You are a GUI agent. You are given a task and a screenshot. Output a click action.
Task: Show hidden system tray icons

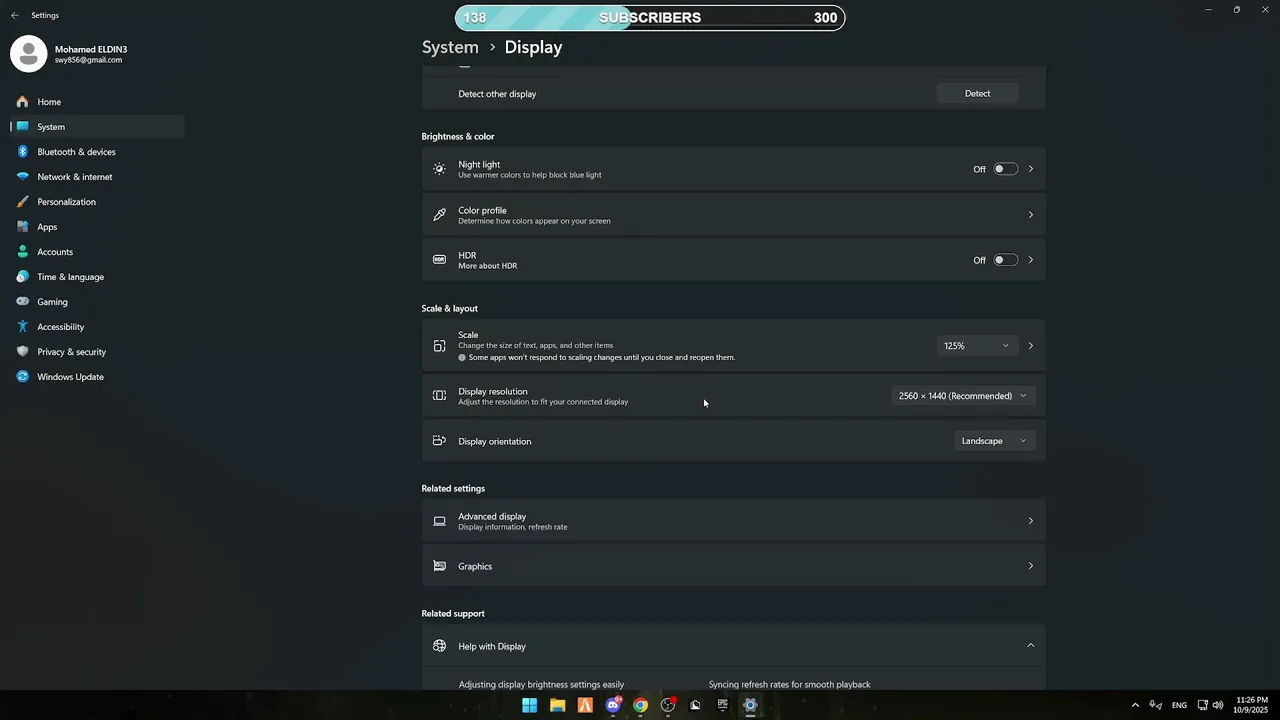[1135, 705]
